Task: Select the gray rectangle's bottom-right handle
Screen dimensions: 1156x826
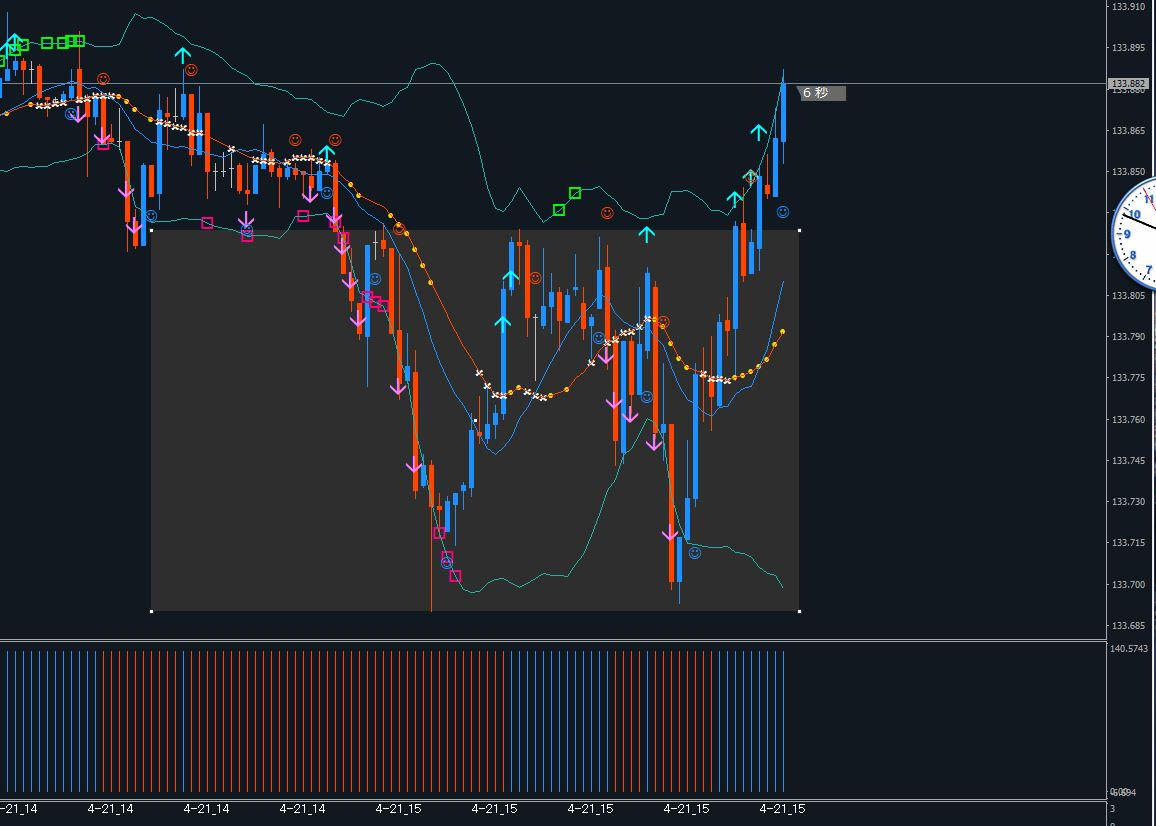Action: click(x=799, y=611)
